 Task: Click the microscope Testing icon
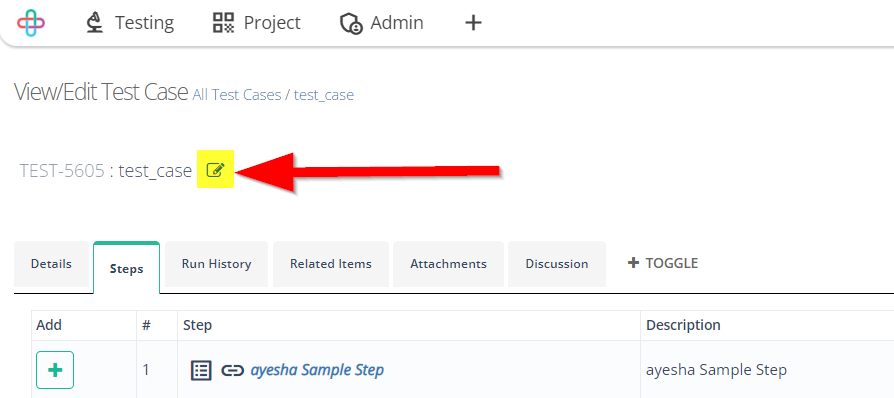pos(95,23)
